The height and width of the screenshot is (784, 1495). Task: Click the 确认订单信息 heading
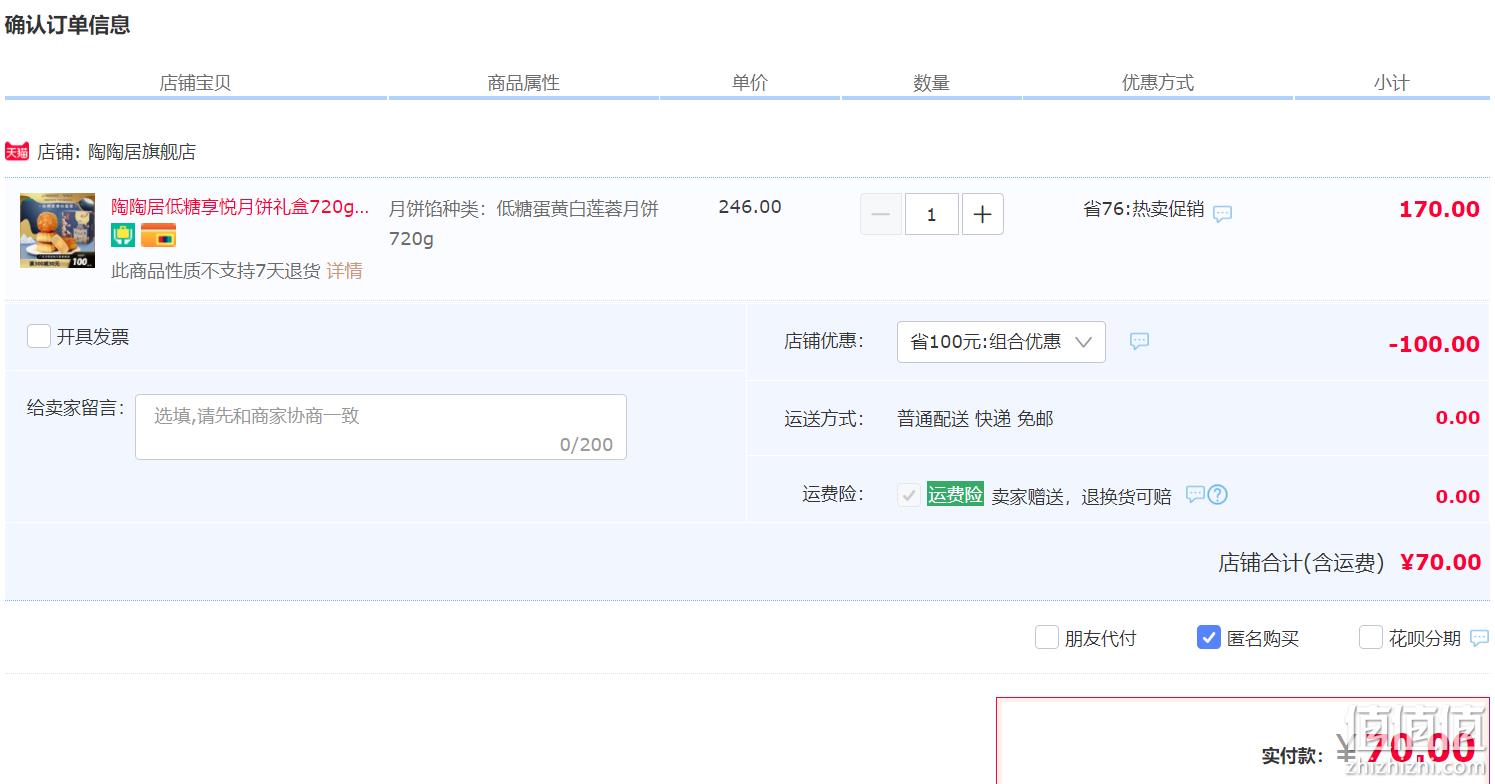coord(68,25)
